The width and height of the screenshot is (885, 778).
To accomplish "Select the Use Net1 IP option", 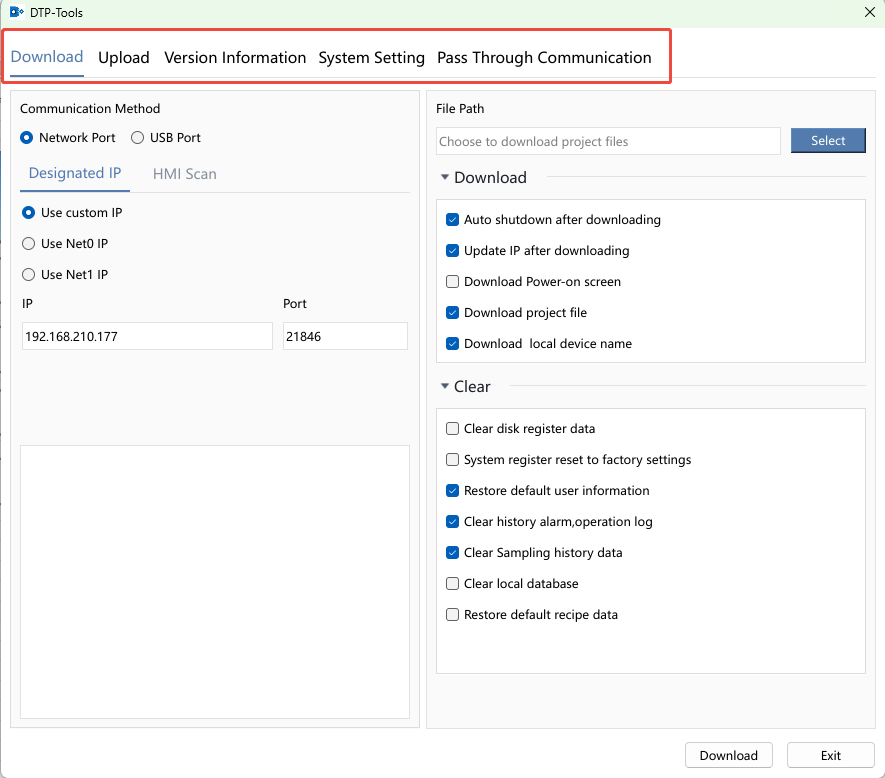I will tap(28, 275).
